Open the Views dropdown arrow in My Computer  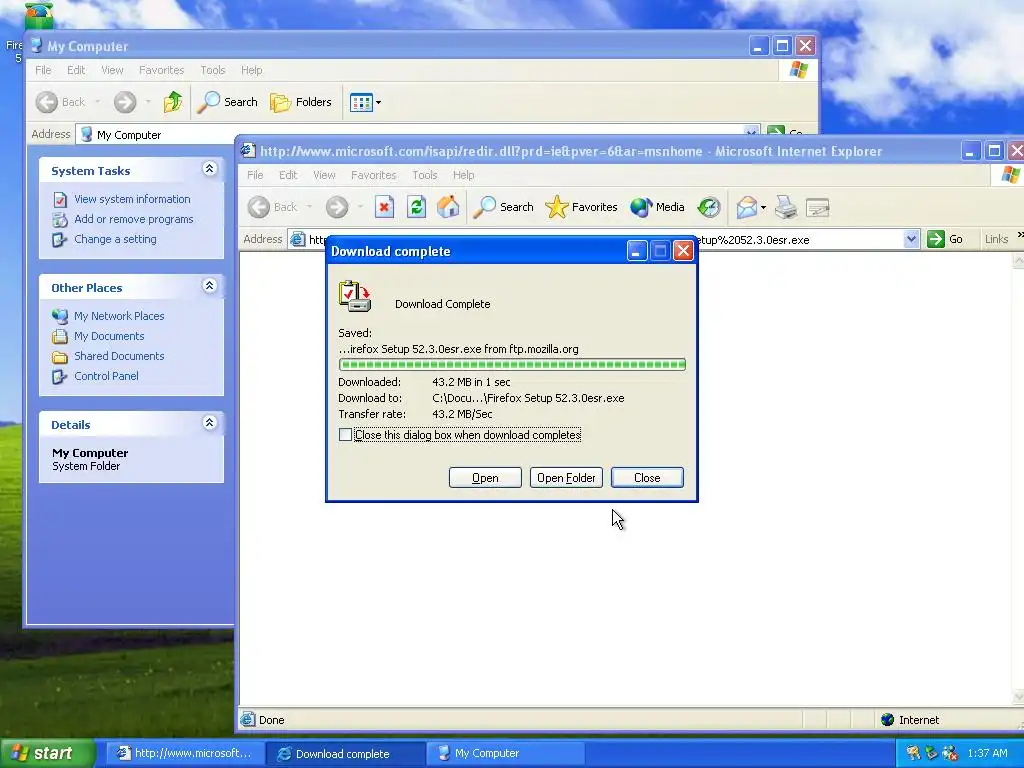coord(378,103)
